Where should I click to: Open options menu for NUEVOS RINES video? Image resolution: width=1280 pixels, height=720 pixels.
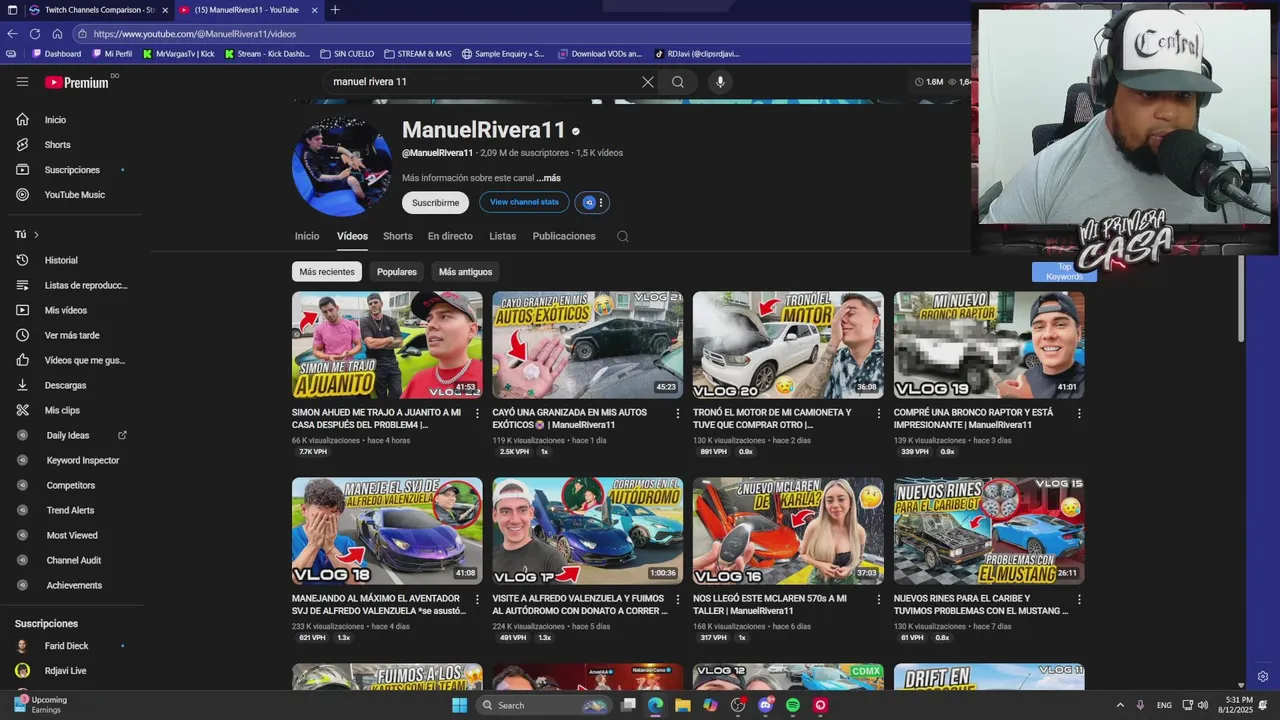tap(1079, 599)
